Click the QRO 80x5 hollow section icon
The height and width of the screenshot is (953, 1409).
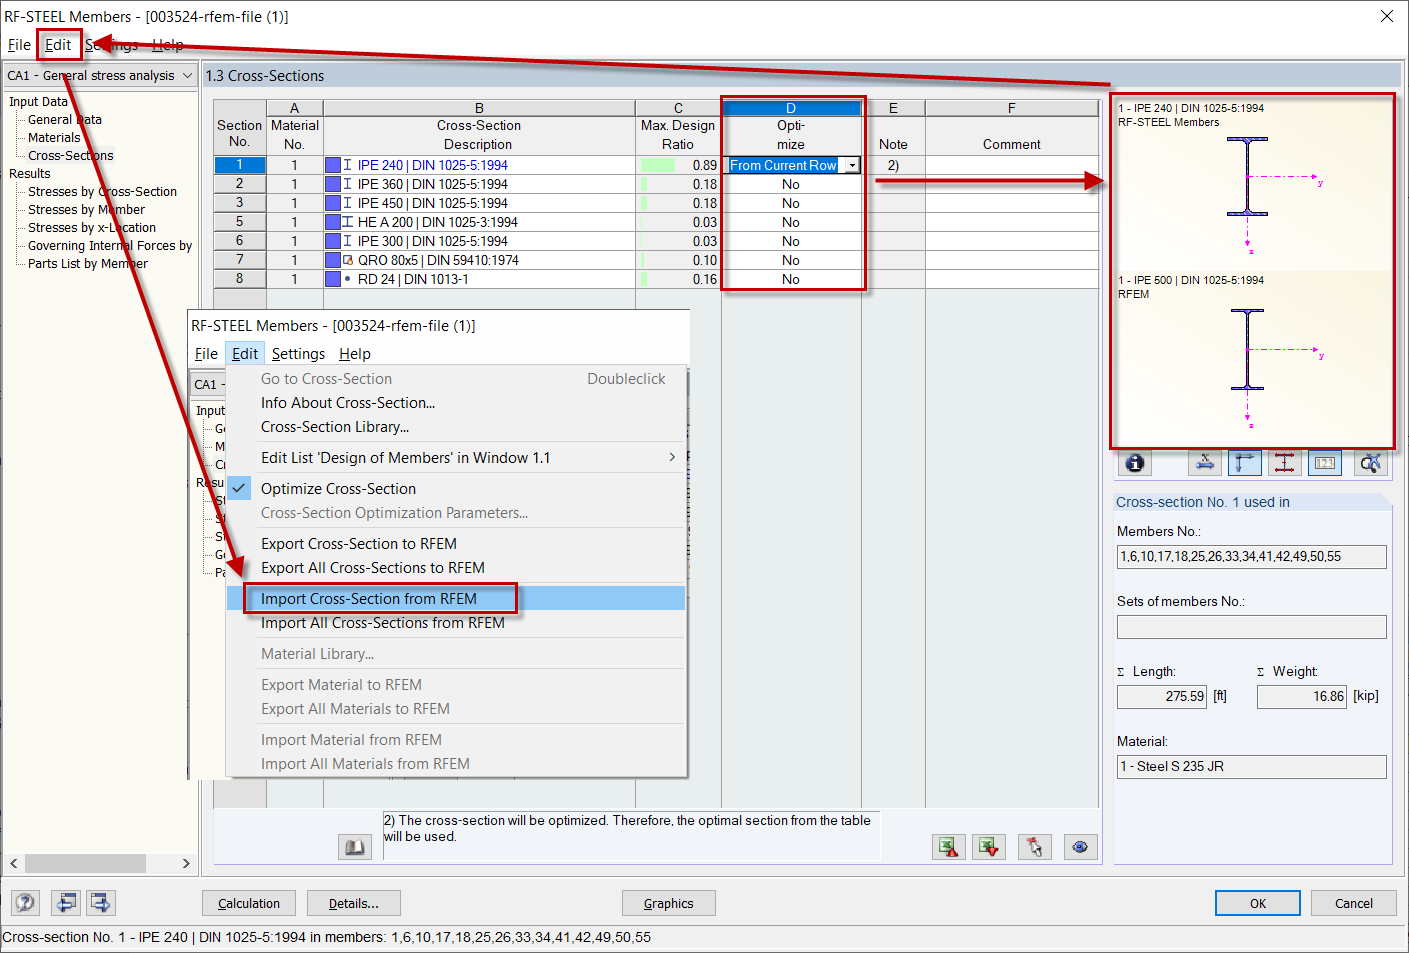click(x=348, y=260)
